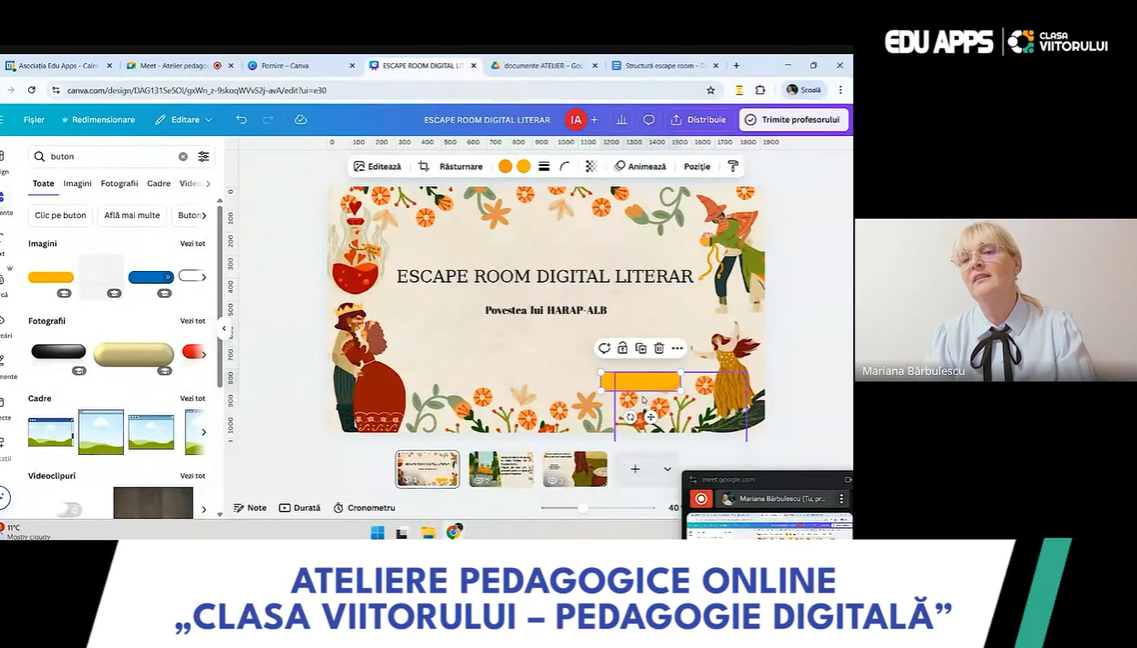
Task: Reload the Canva page
Action: click(31, 90)
